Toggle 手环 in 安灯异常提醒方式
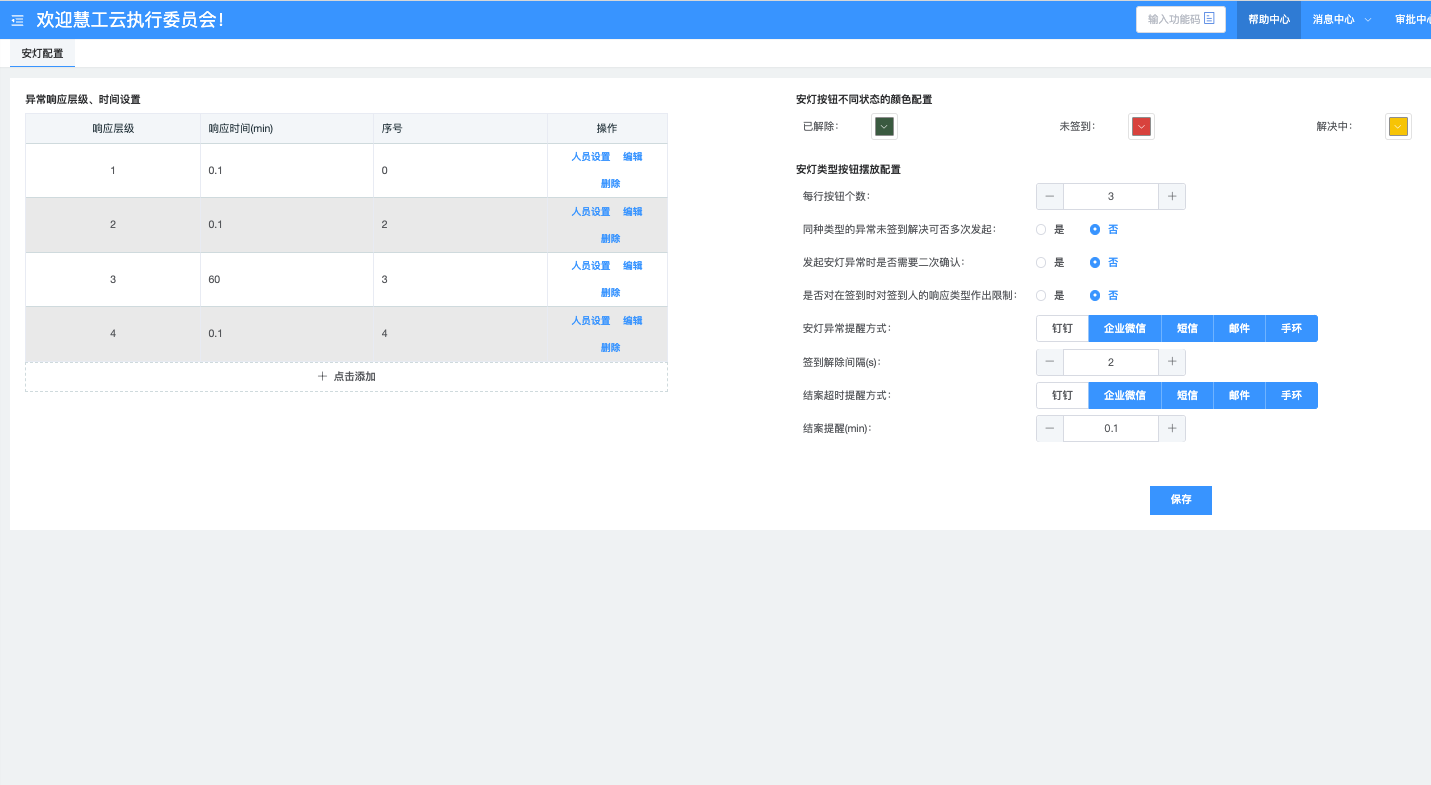 pos(1292,328)
